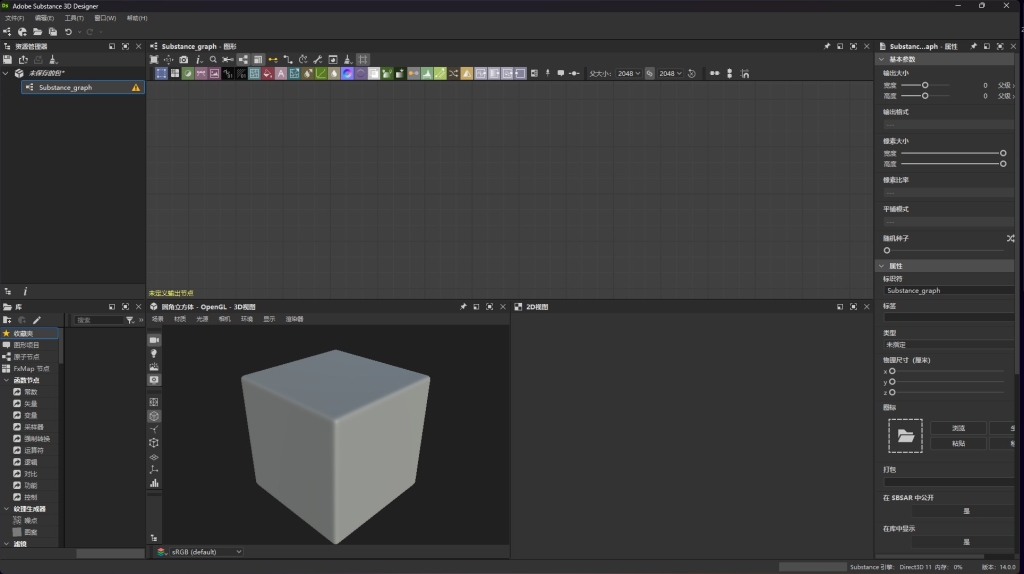Viewport: 1024px width, 574px height.
Task: Open the 帮助(H) menu
Action: tap(137, 18)
